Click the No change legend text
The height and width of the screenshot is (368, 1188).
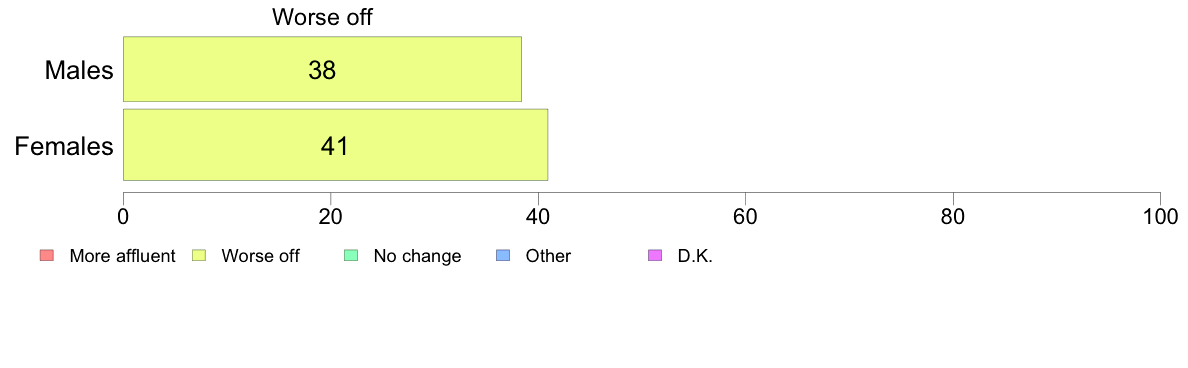coord(417,256)
